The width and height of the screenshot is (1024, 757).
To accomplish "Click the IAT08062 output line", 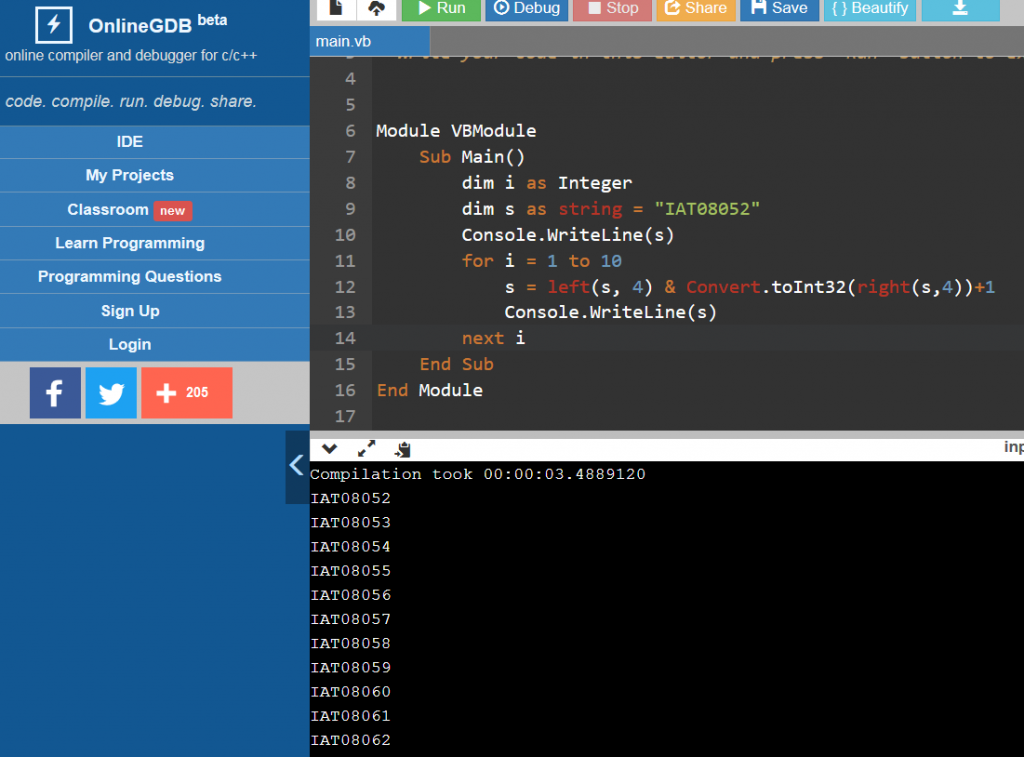I will click(351, 740).
